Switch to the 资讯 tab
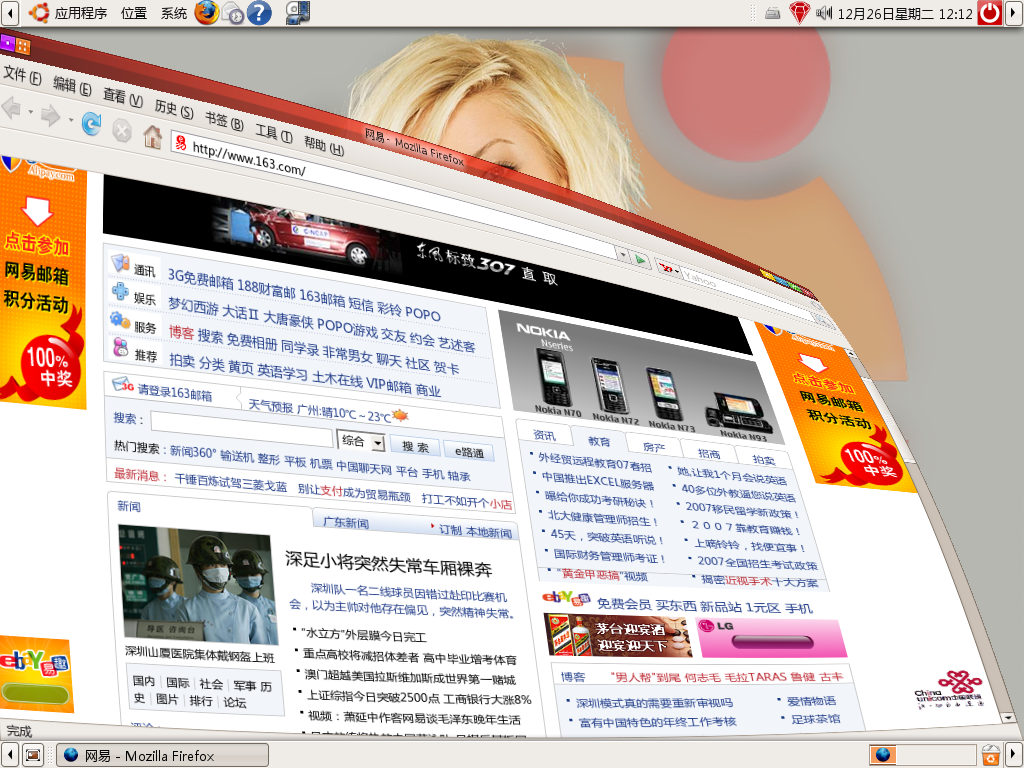This screenshot has height=768, width=1024. coord(544,436)
